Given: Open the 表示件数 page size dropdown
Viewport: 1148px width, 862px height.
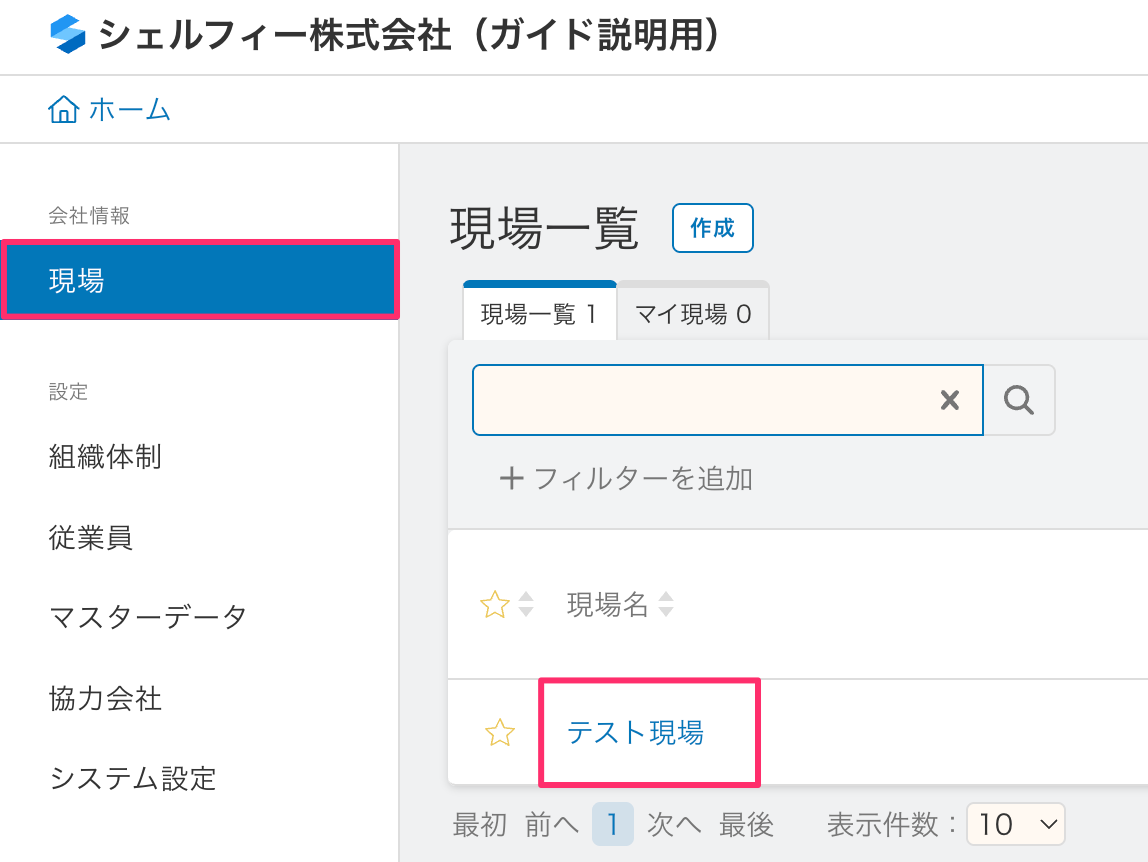Looking at the screenshot, I should click(1016, 824).
